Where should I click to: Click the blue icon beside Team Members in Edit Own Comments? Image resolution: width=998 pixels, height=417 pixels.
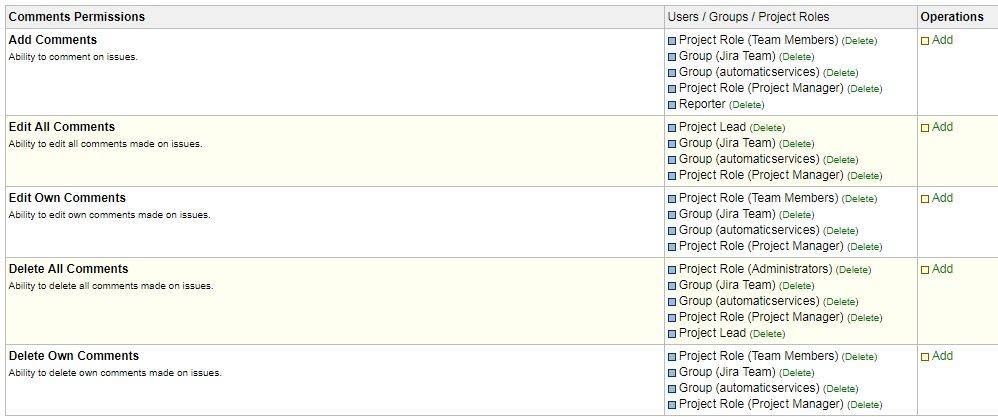(672, 199)
